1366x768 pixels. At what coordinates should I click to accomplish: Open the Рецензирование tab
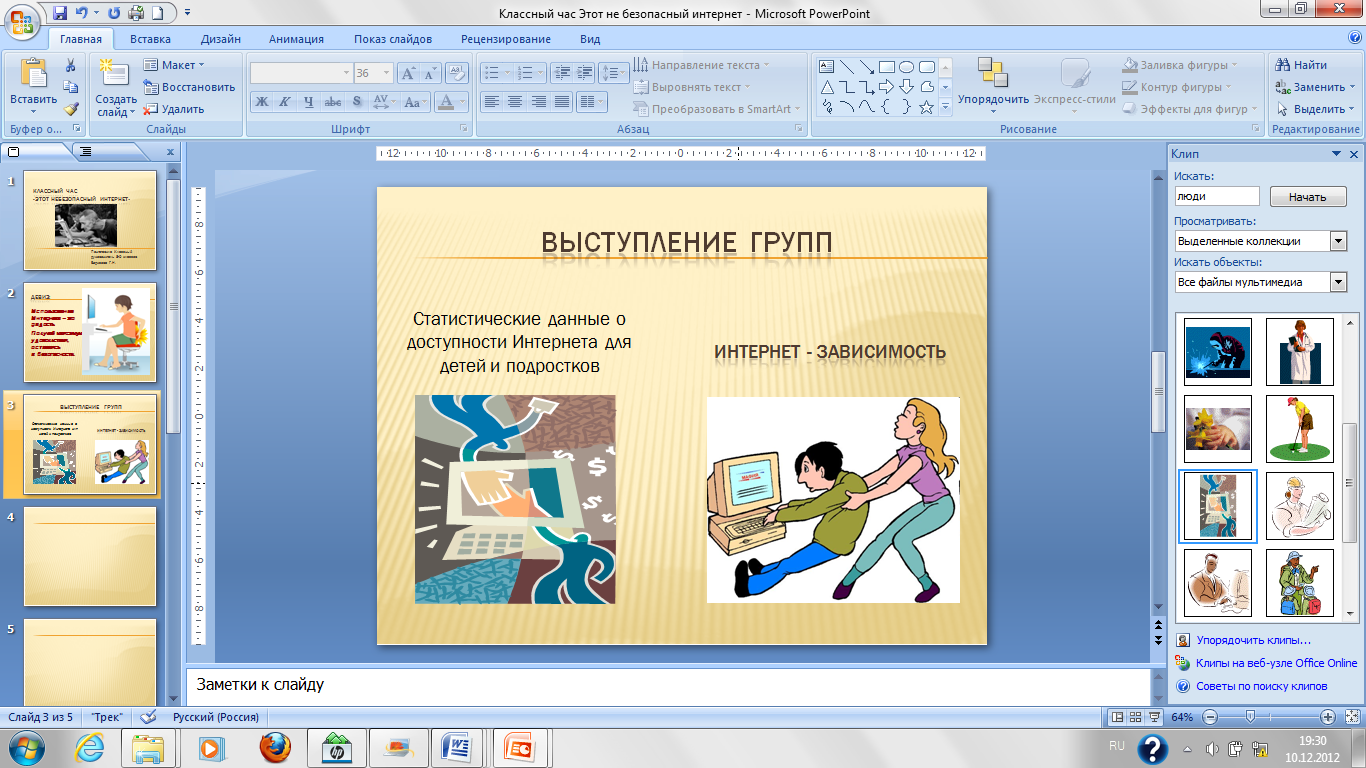tap(506, 39)
